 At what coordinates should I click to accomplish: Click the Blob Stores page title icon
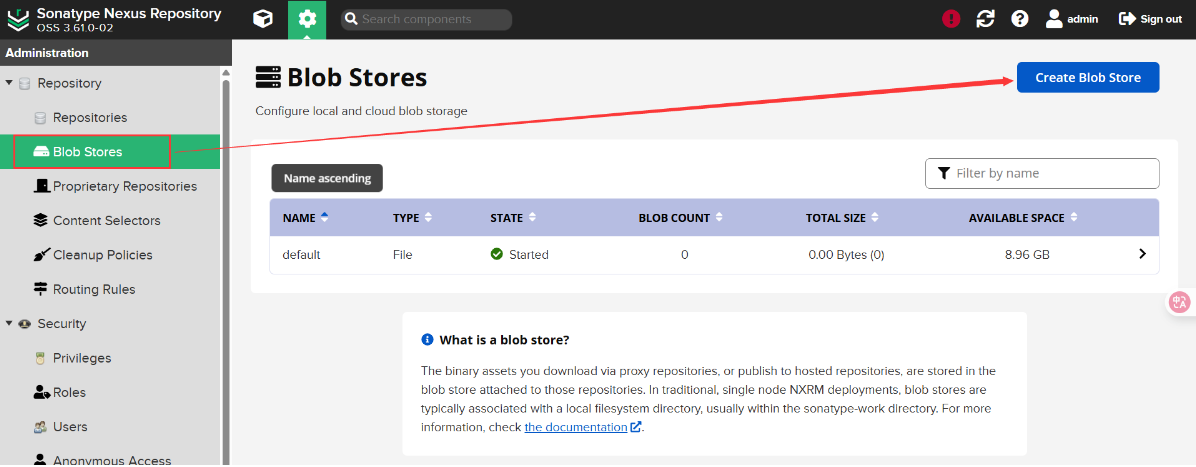(x=268, y=78)
